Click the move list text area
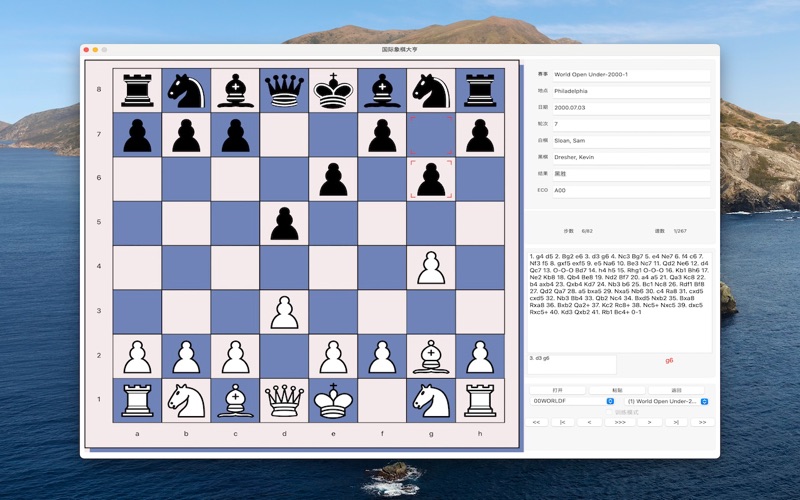Screen dimensions: 800x500 (619, 302)
